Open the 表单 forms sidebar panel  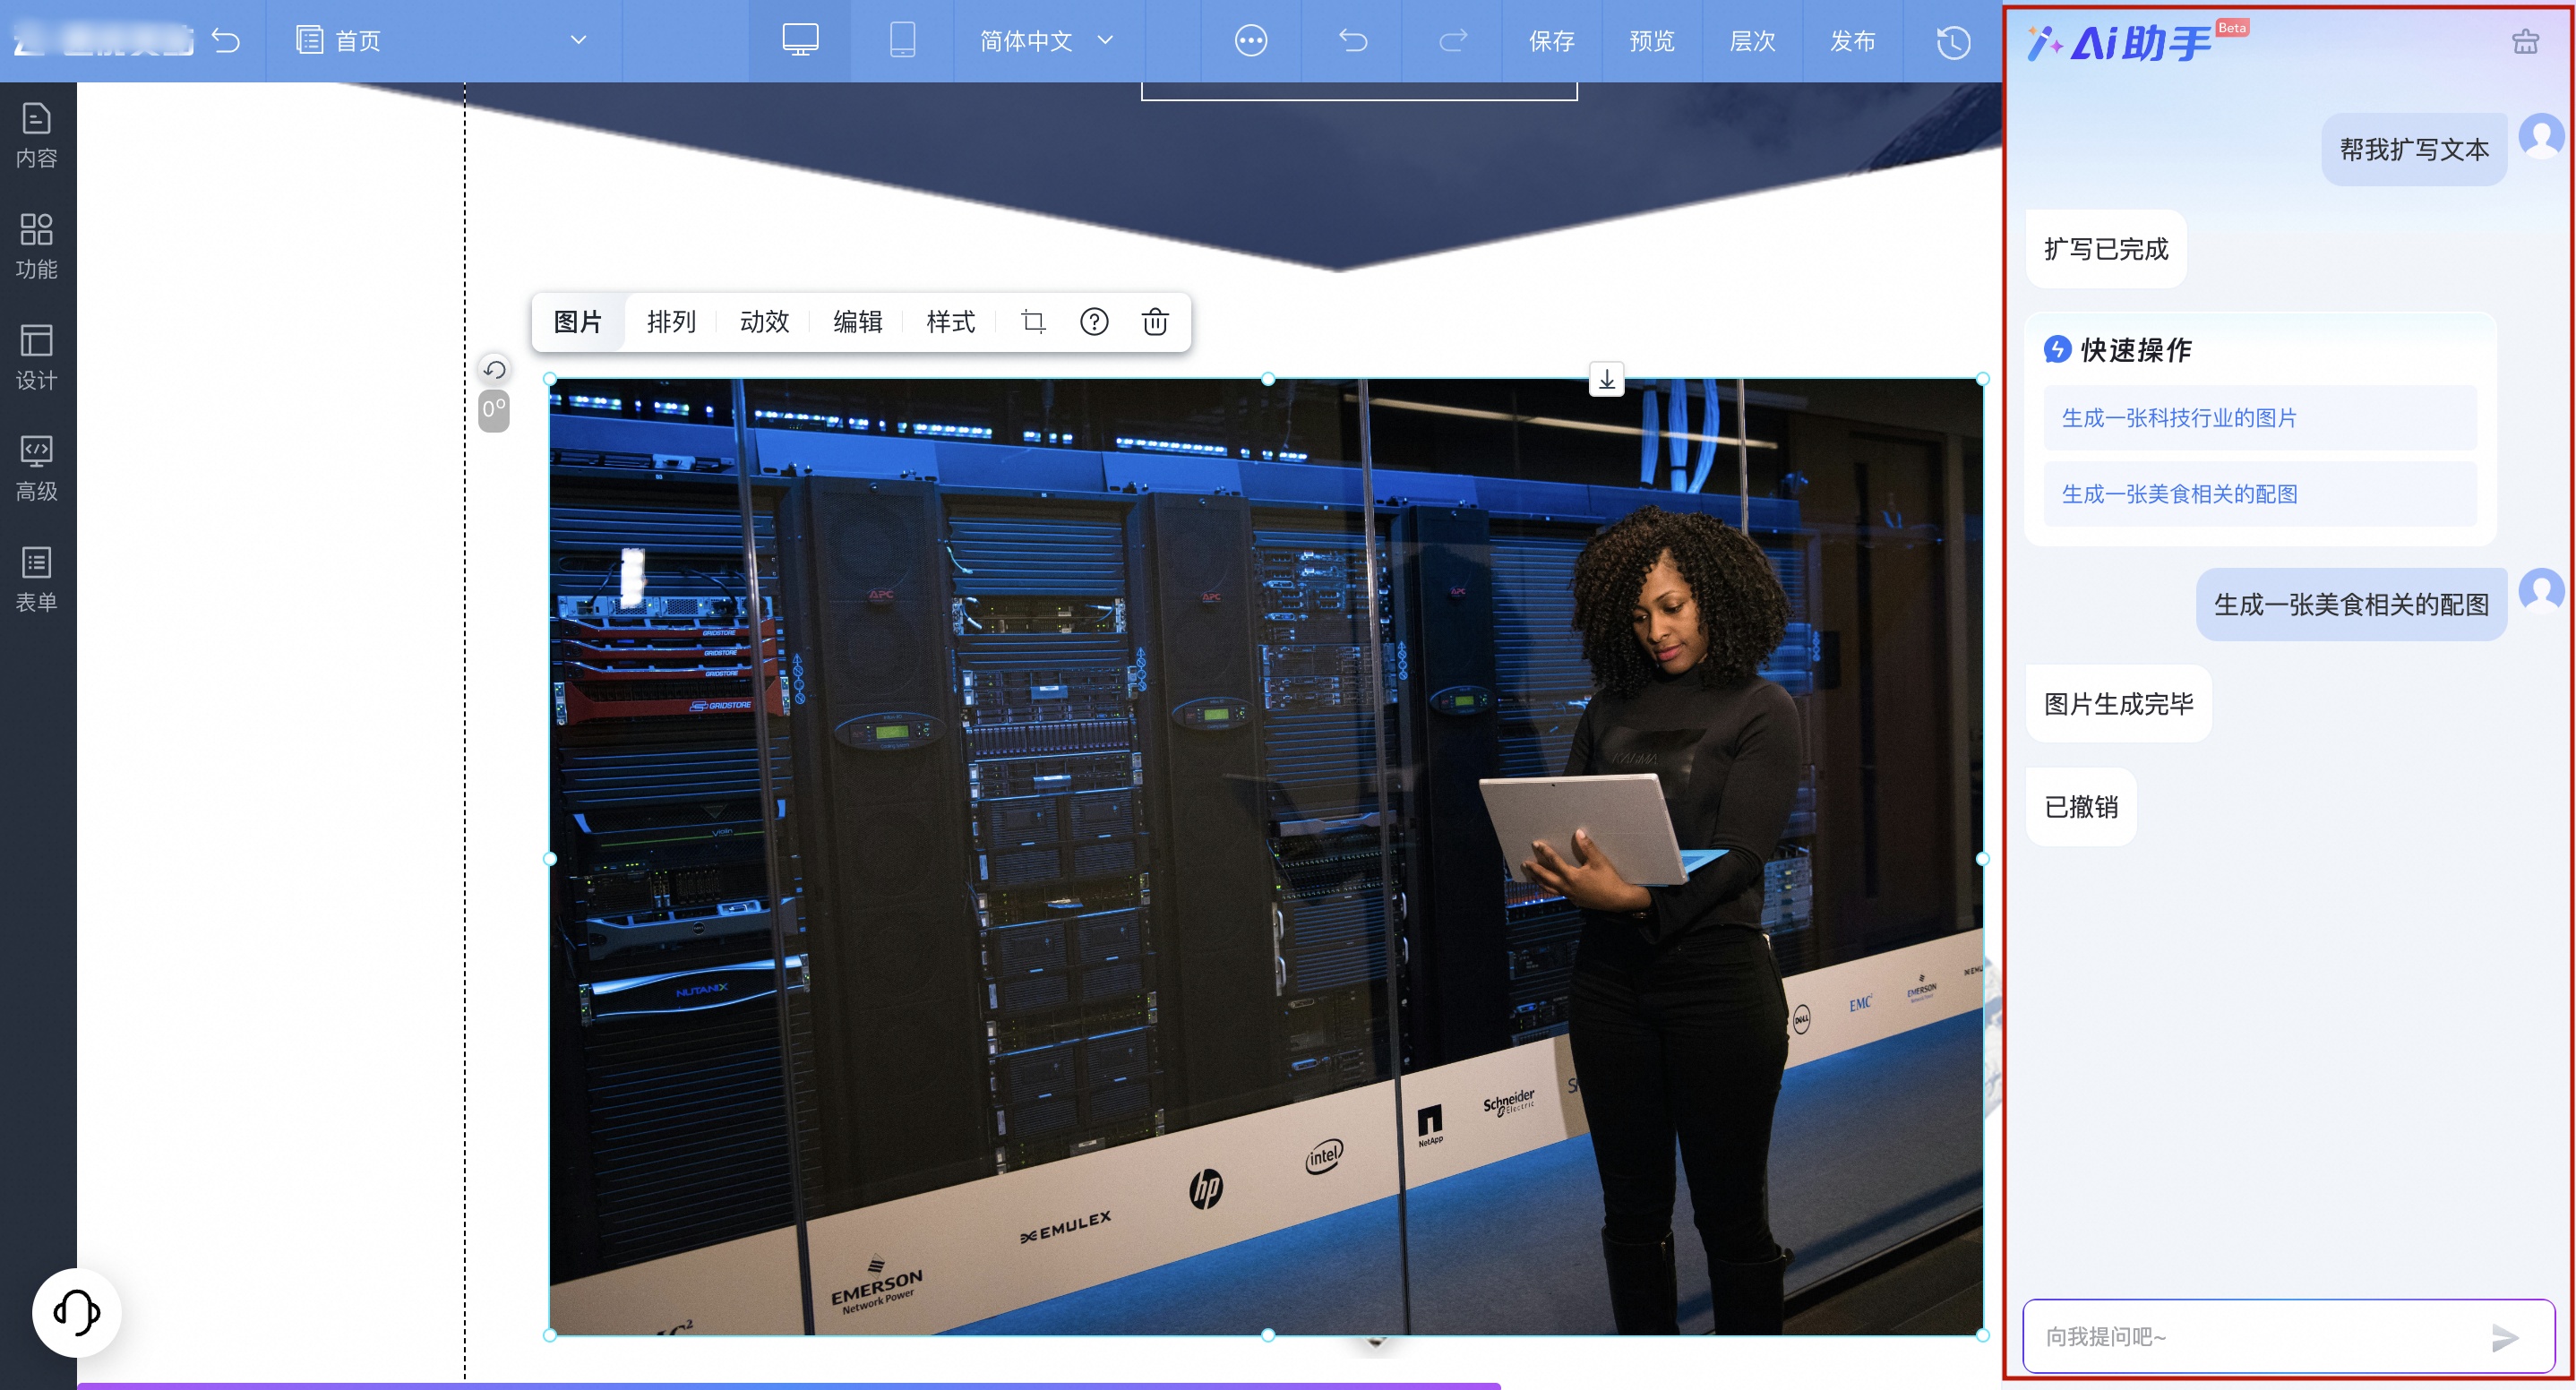click(x=37, y=579)
